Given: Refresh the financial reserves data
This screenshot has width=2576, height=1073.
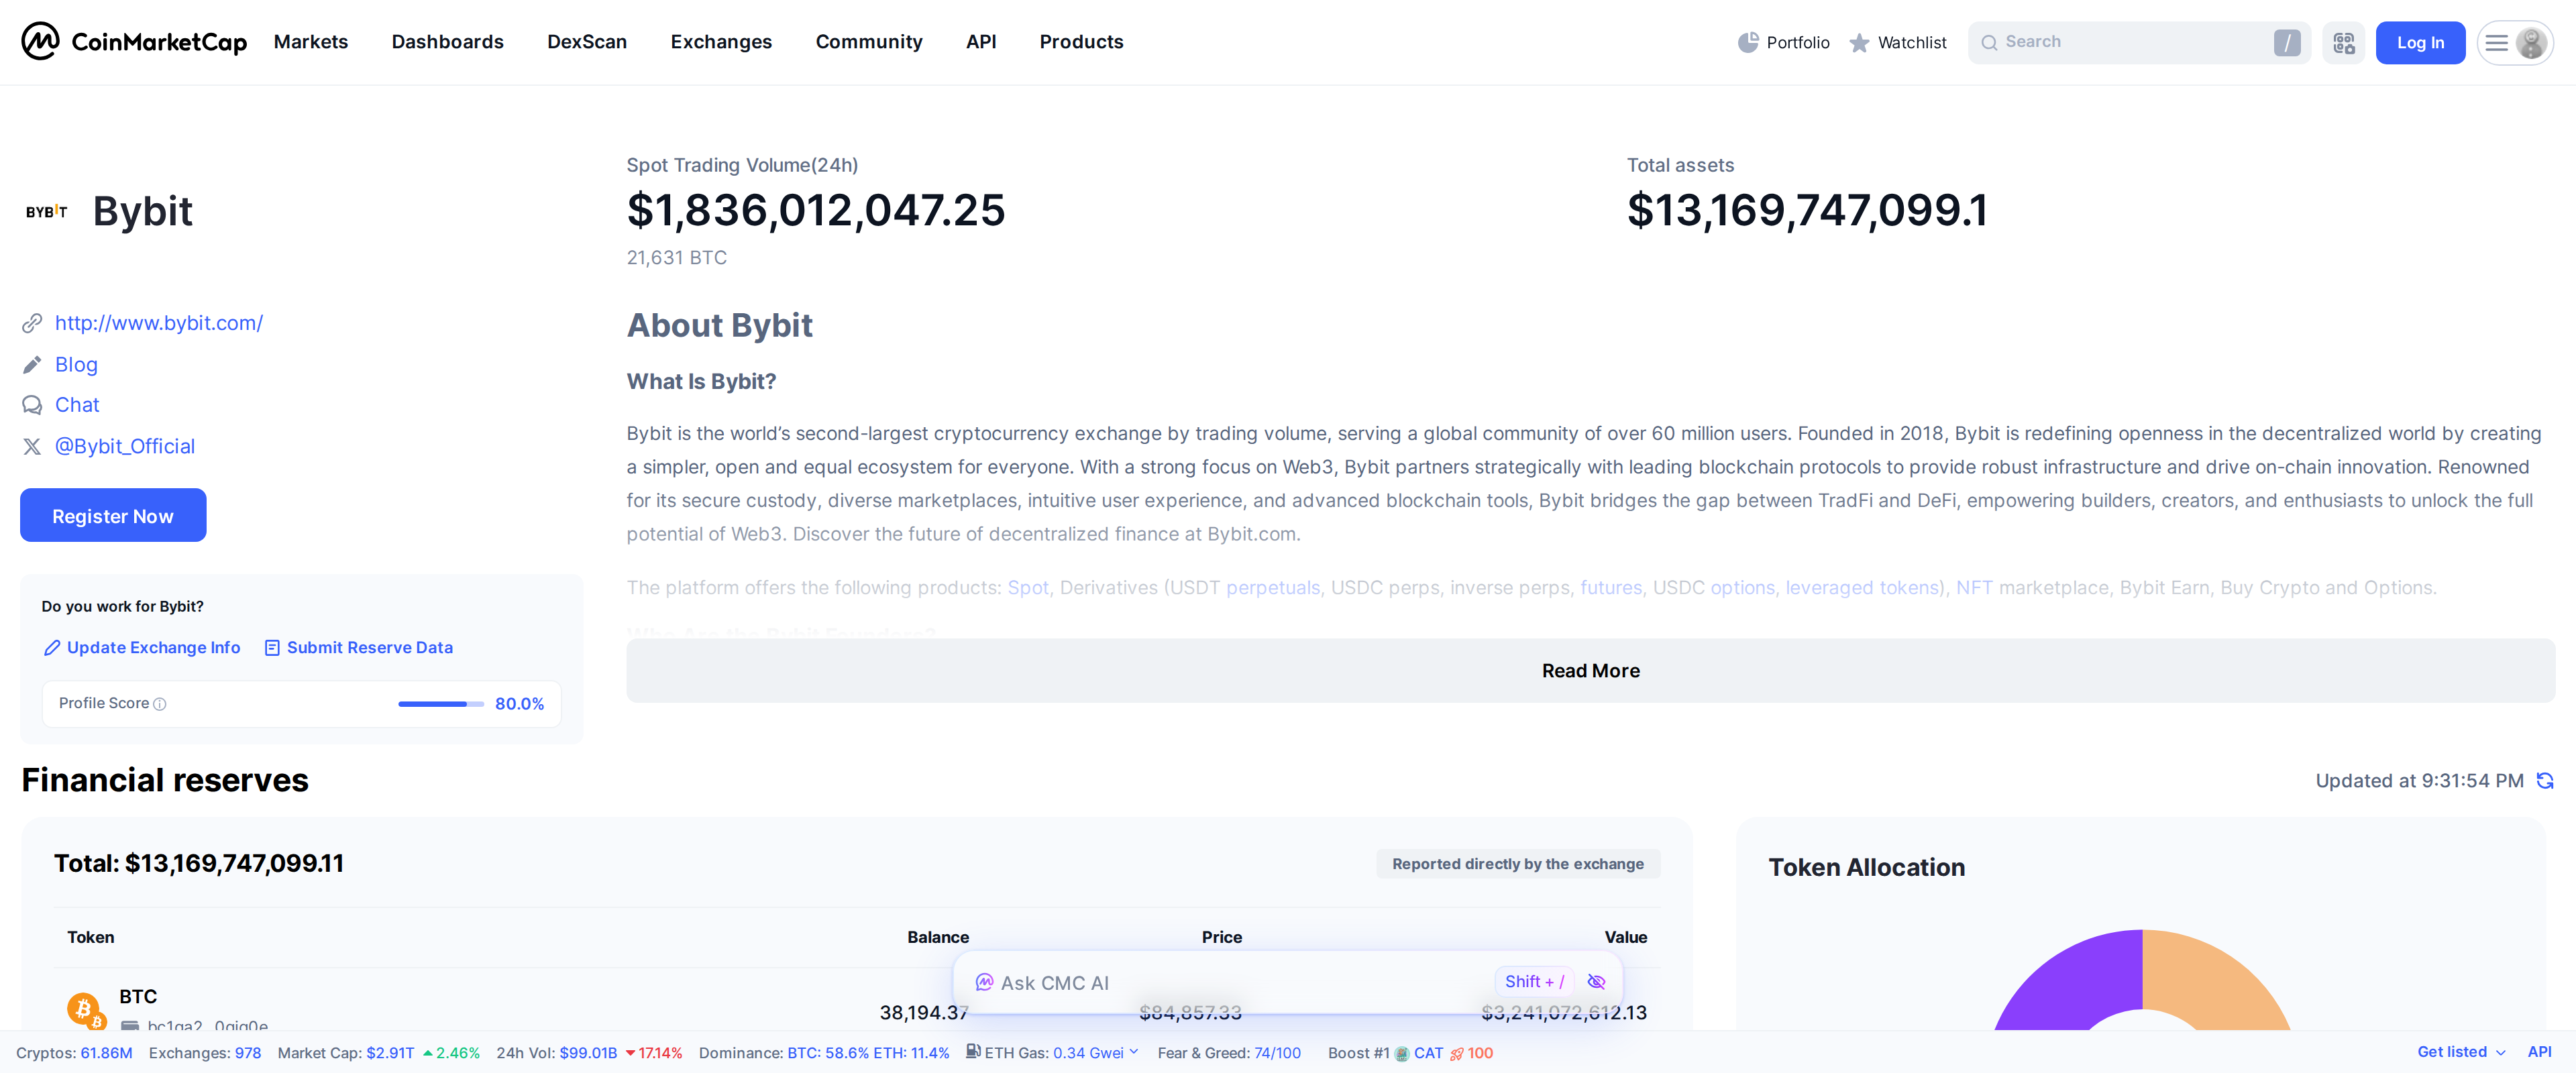Looking at the screenshot, I should tap(2546, 780).
